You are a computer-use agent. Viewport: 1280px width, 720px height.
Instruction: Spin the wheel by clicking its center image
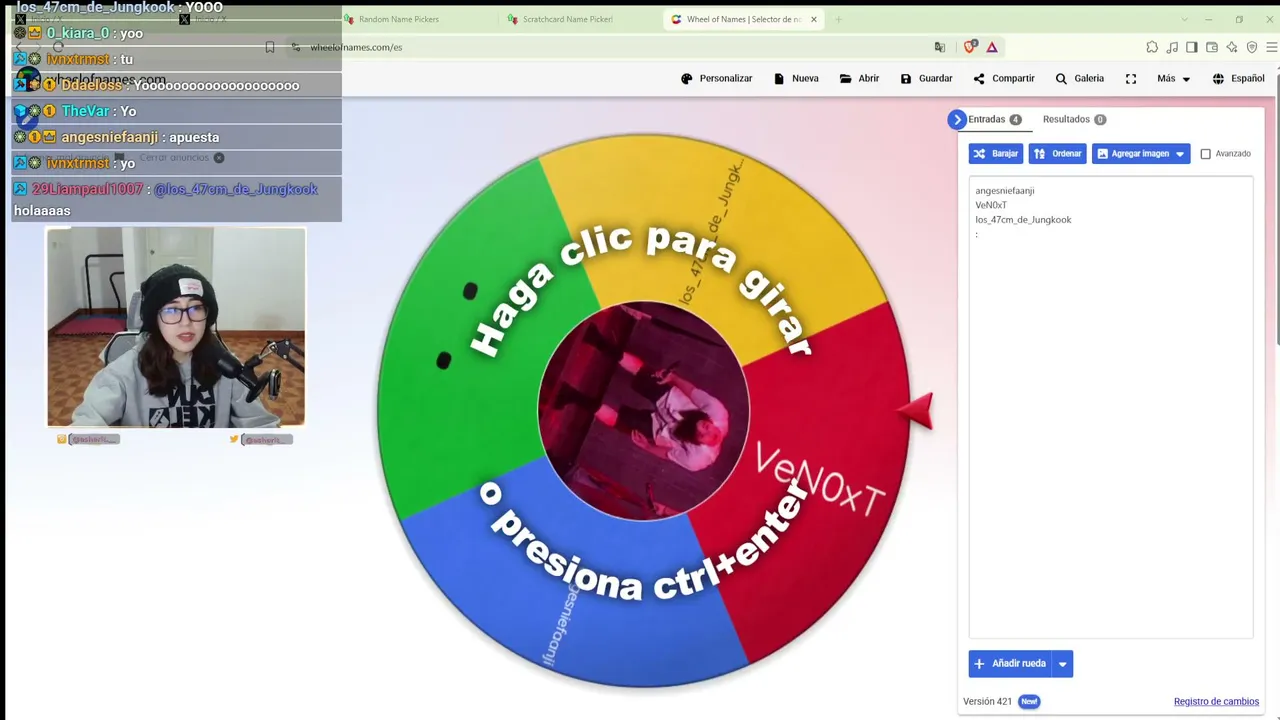pyautogui.click(x=643, y=411)
